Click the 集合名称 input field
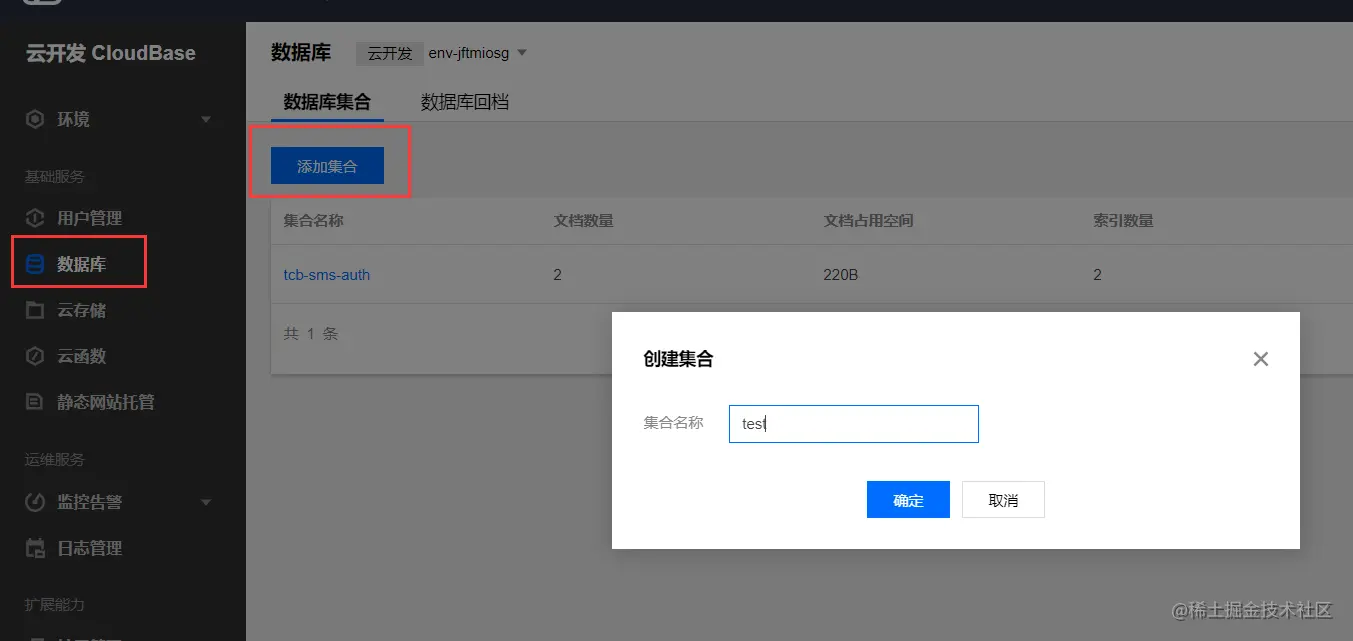 pyautogui.click(x=853, y=423)
